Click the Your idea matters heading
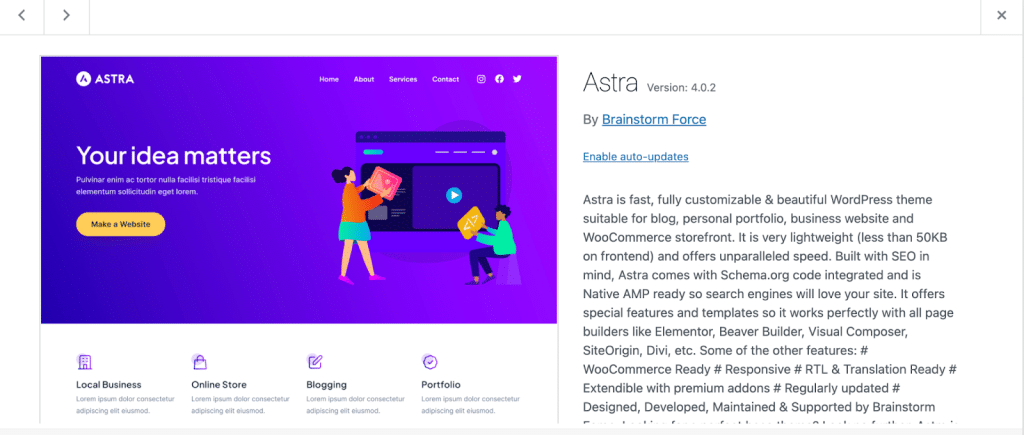The image size is (1024, 435). point(174,155)
